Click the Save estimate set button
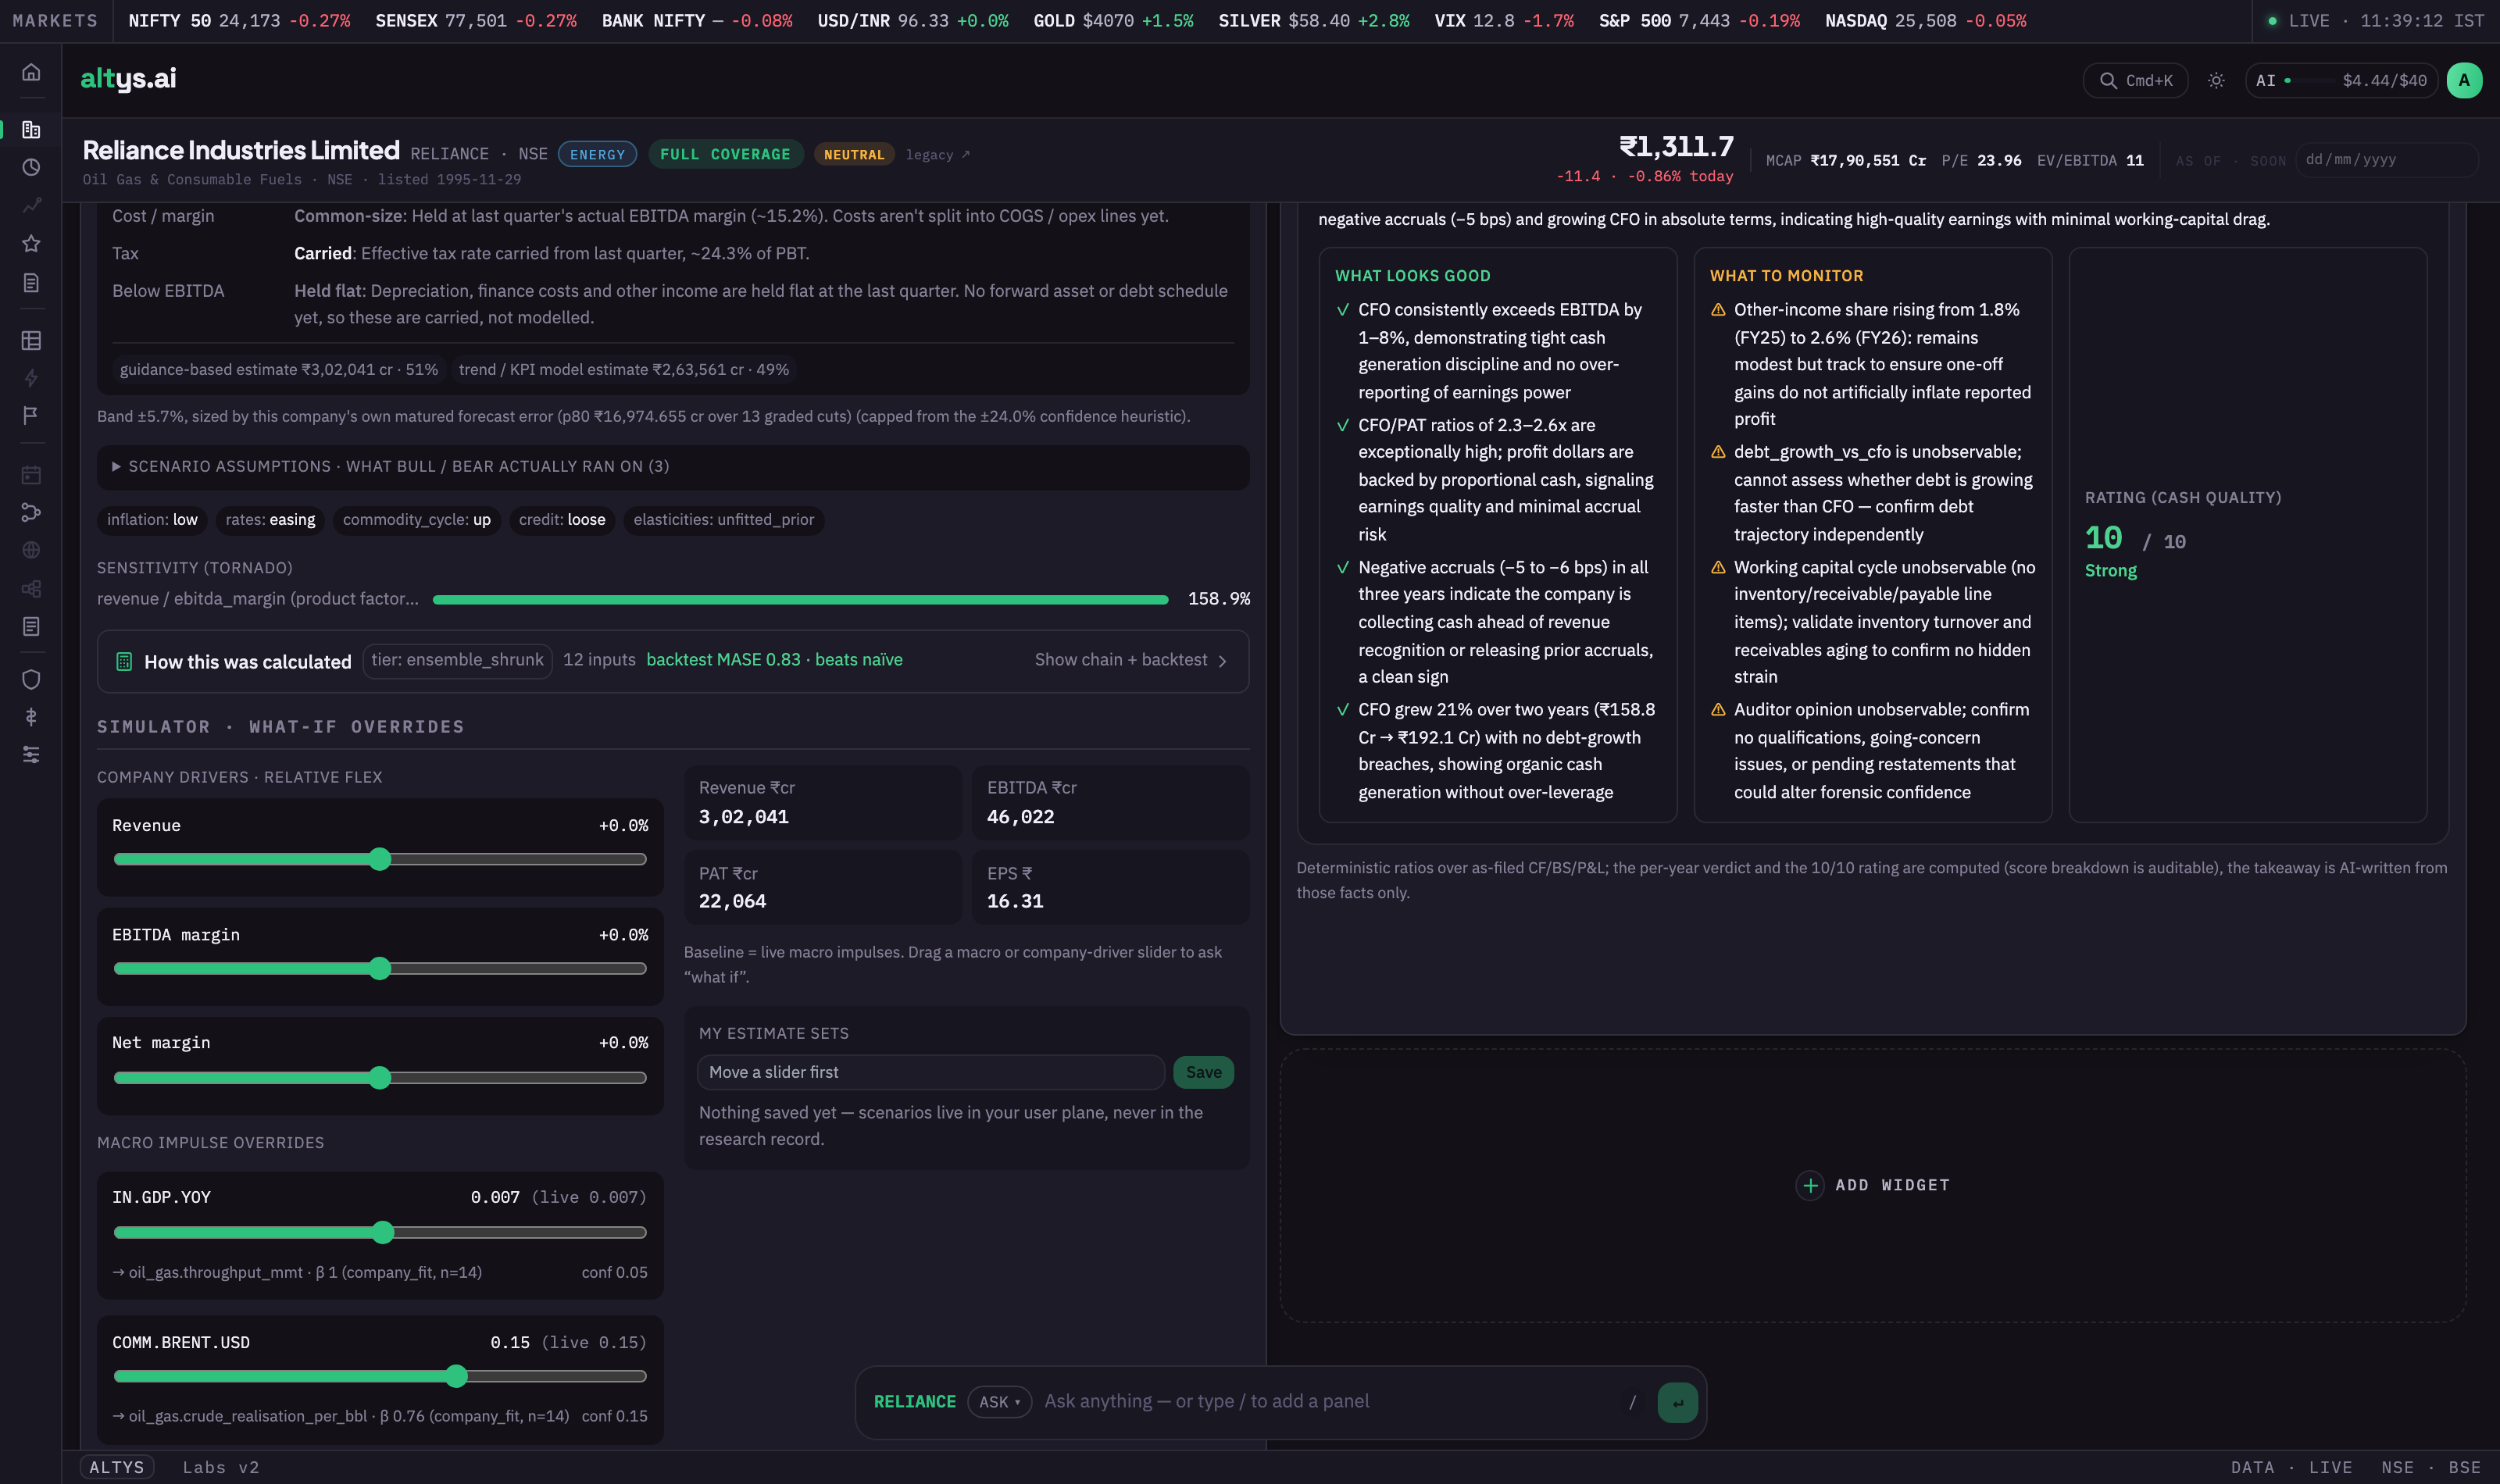 (x=1203, y=1072)
